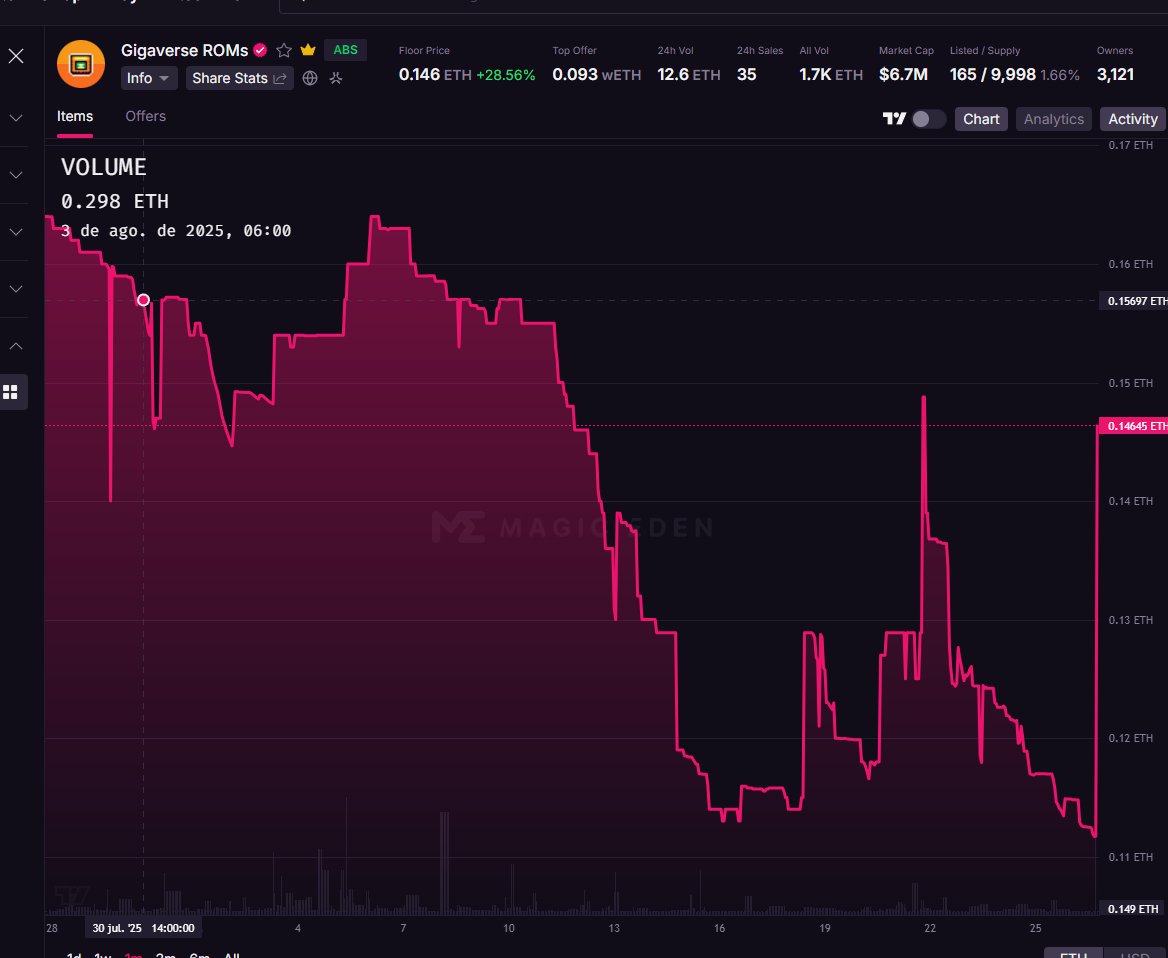The image size is (1168, 958).
Task: Open the Info dropdown
Action: 149,78
